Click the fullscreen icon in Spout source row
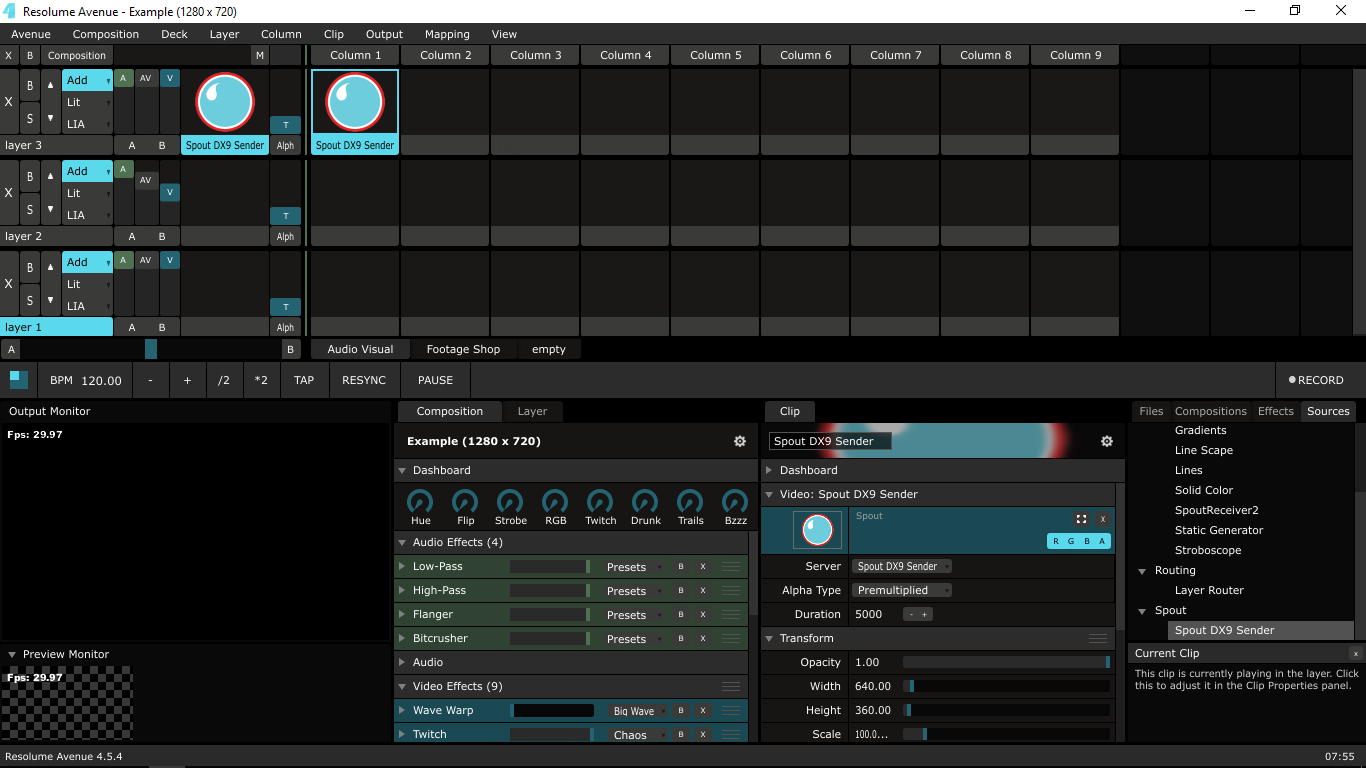The width and height of the screenshot is (1366, 768). (1081, 519)
